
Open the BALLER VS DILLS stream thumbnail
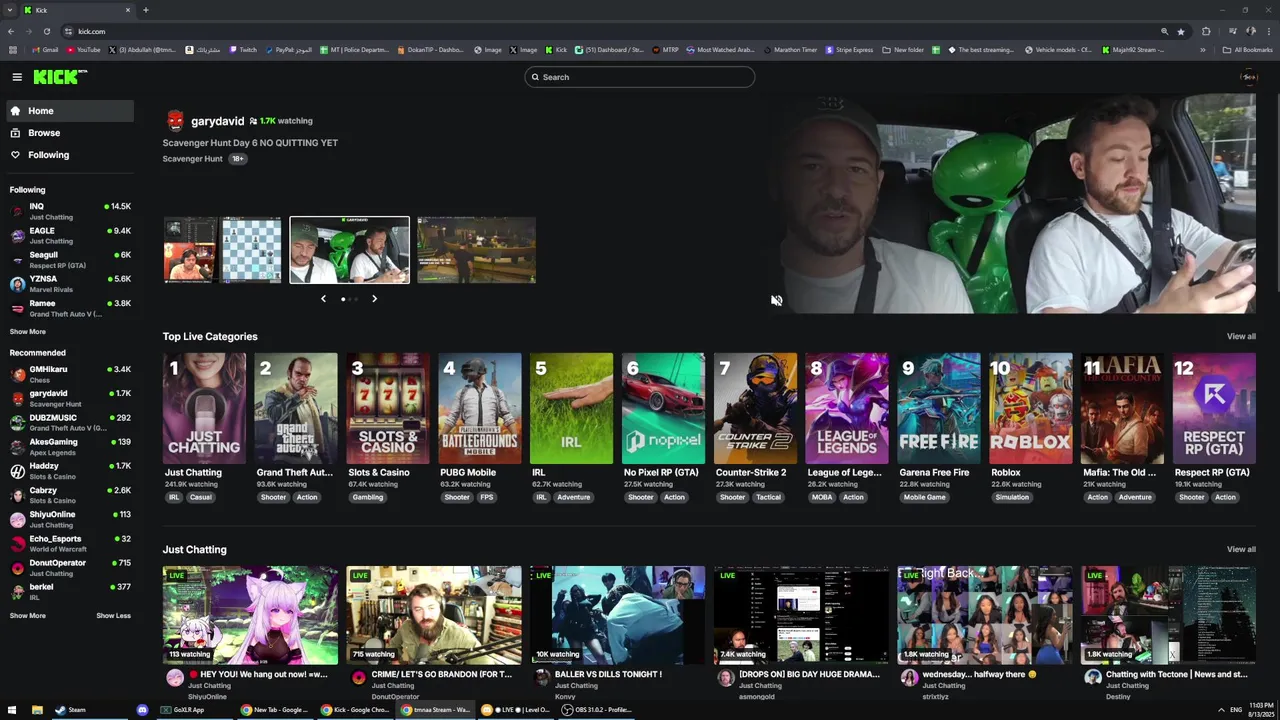click(x=618, y=615)
